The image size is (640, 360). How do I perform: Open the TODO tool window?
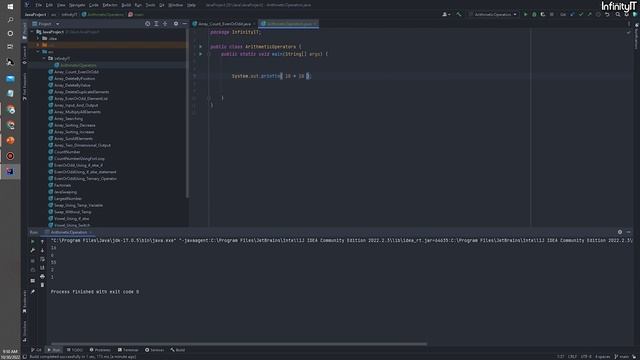point(75,350)
